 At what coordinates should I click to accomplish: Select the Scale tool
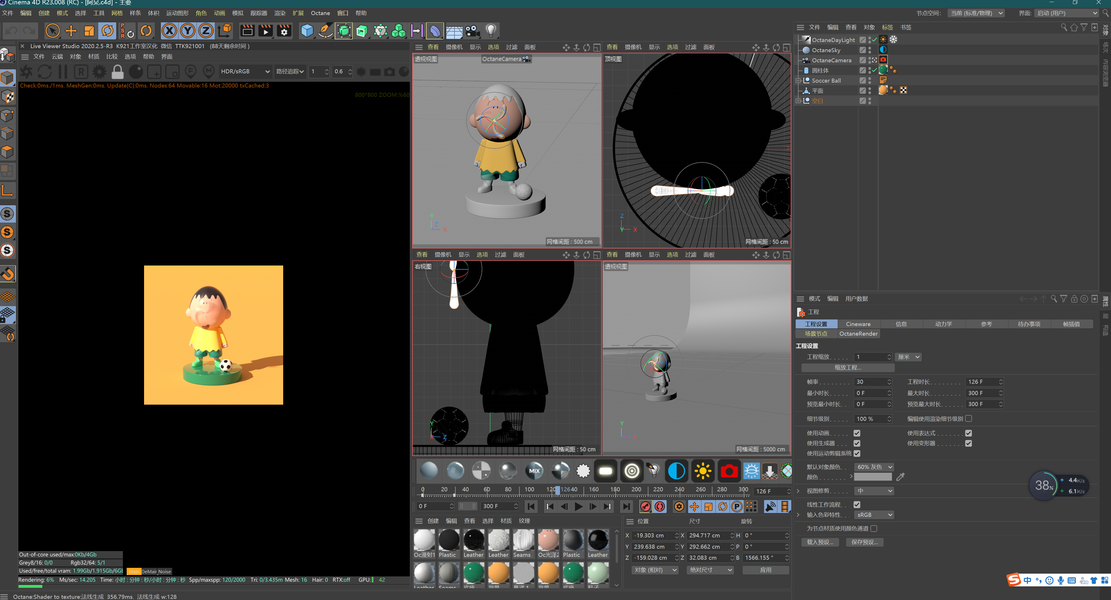[x=89, y=30]
